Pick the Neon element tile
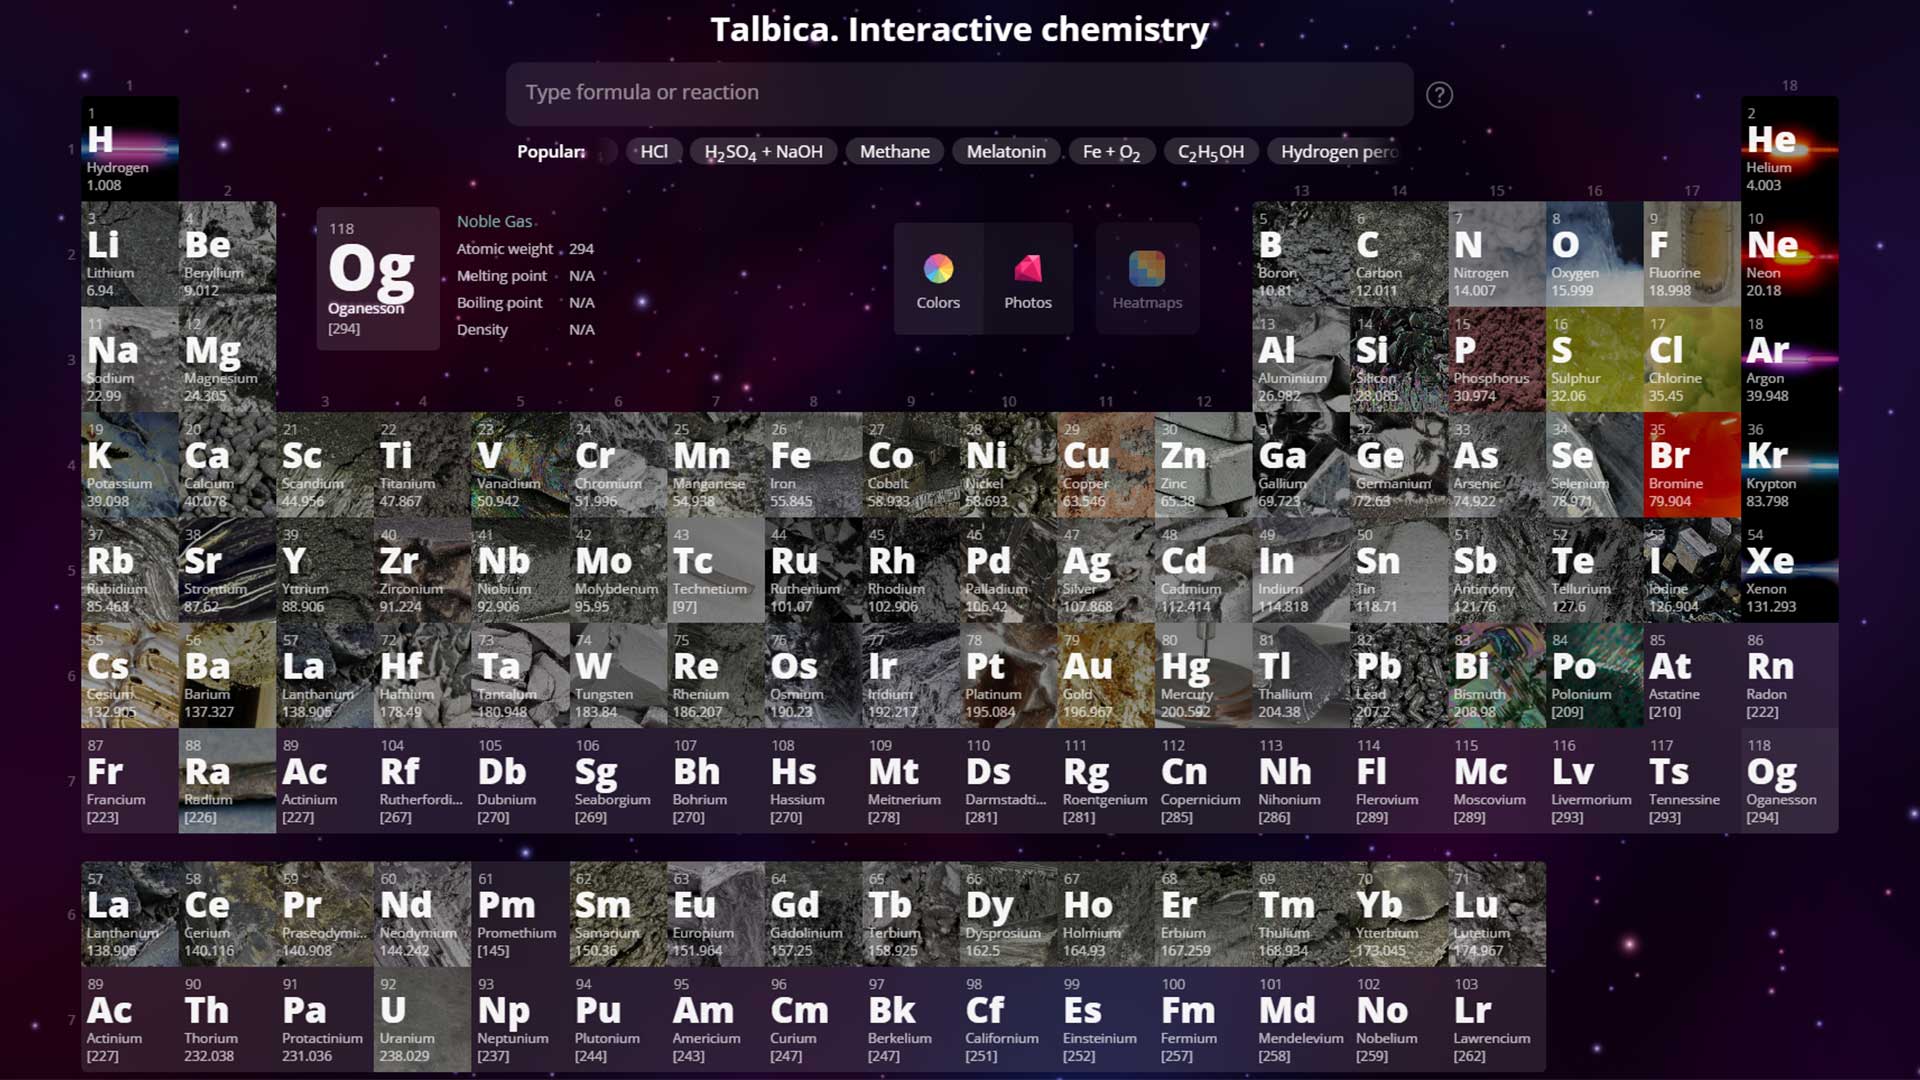The height and width of the screenshot is (1080, 1920). [x=1790, y=254]
